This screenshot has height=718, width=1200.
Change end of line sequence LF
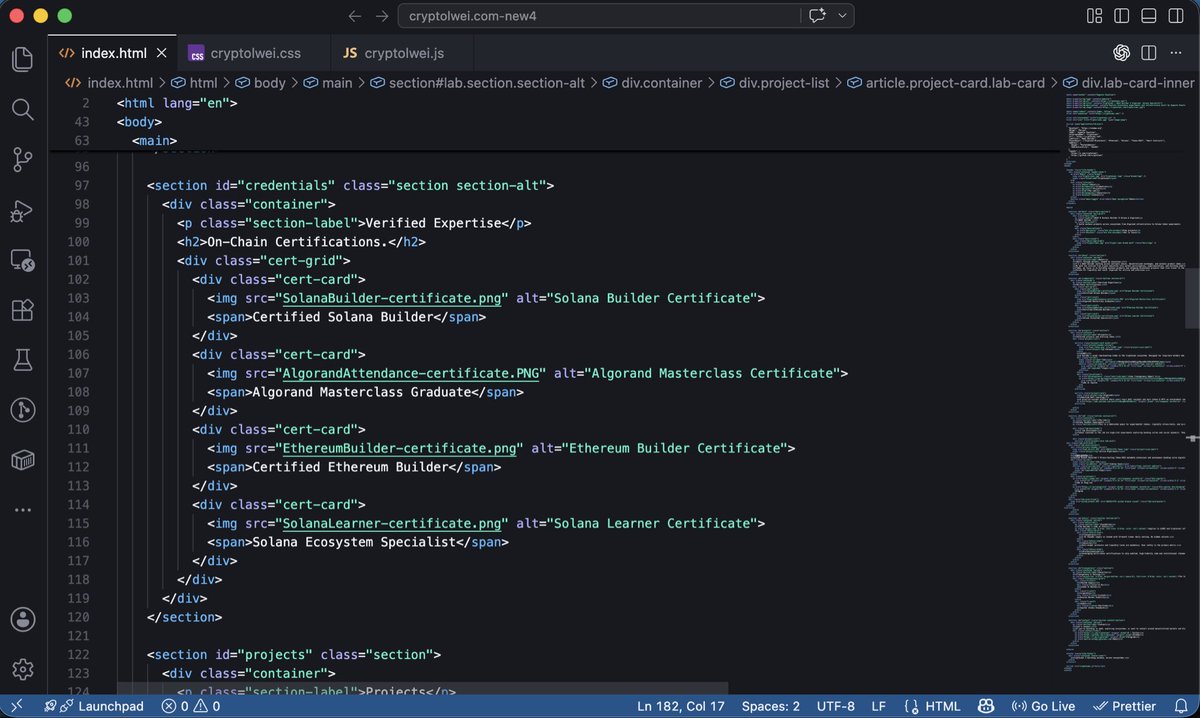[x=878, y=706]
